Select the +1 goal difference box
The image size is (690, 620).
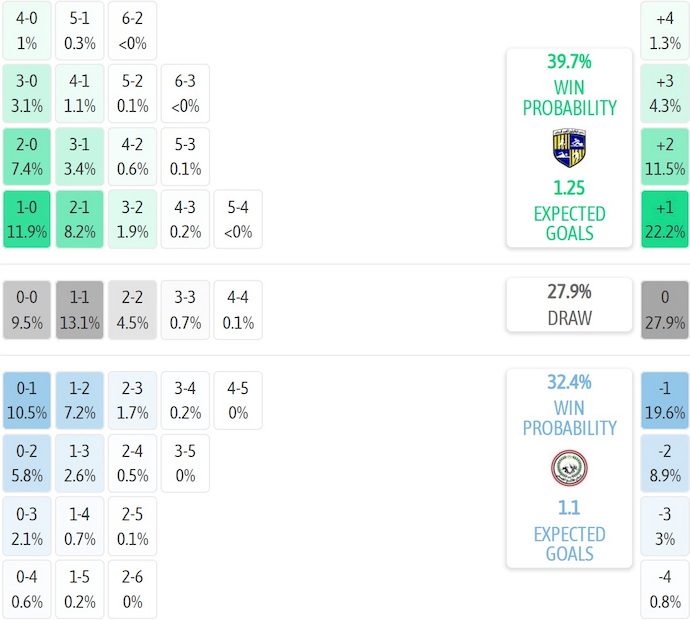pos(665,219)
